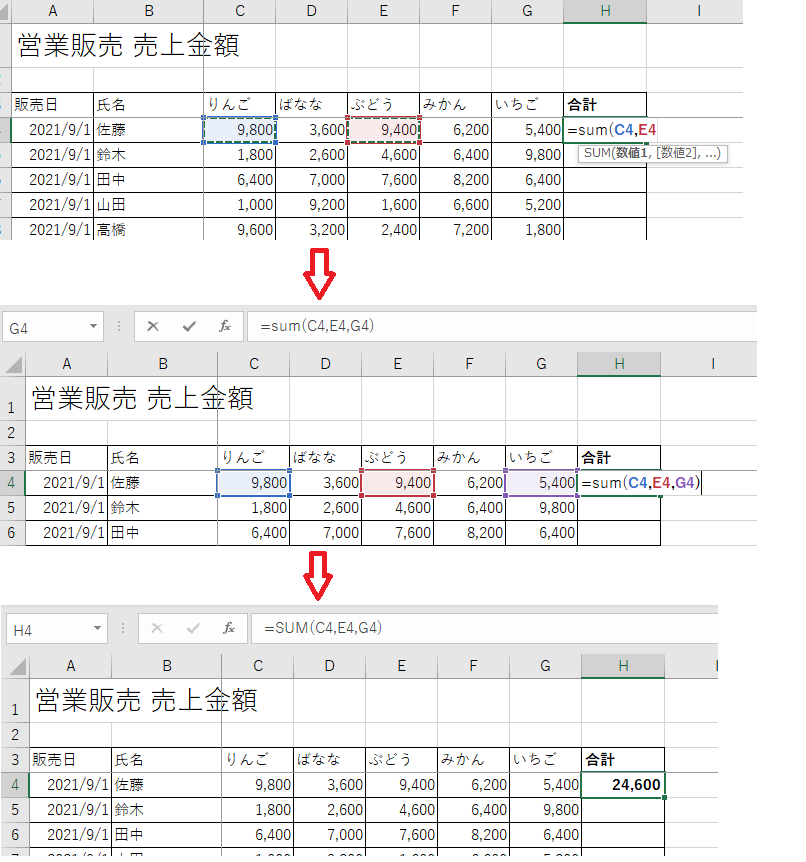Click the cell with the complete formula =sum(C4,E4,G4)

[619, 483]
